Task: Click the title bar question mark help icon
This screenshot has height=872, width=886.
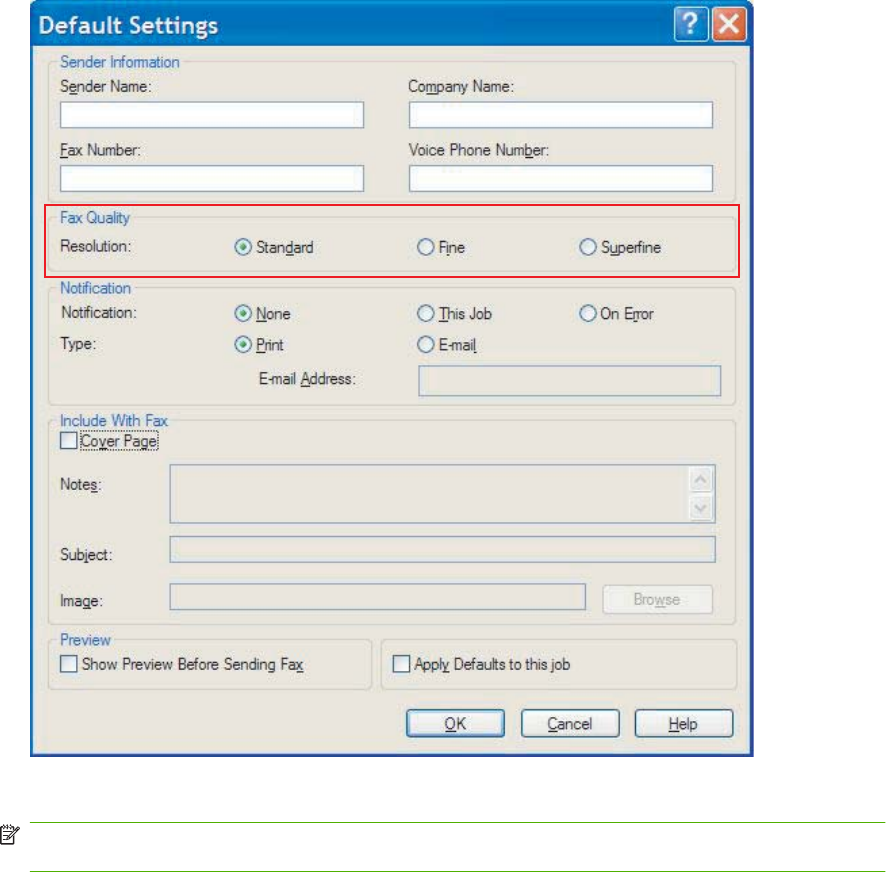Action: (690, 24)
